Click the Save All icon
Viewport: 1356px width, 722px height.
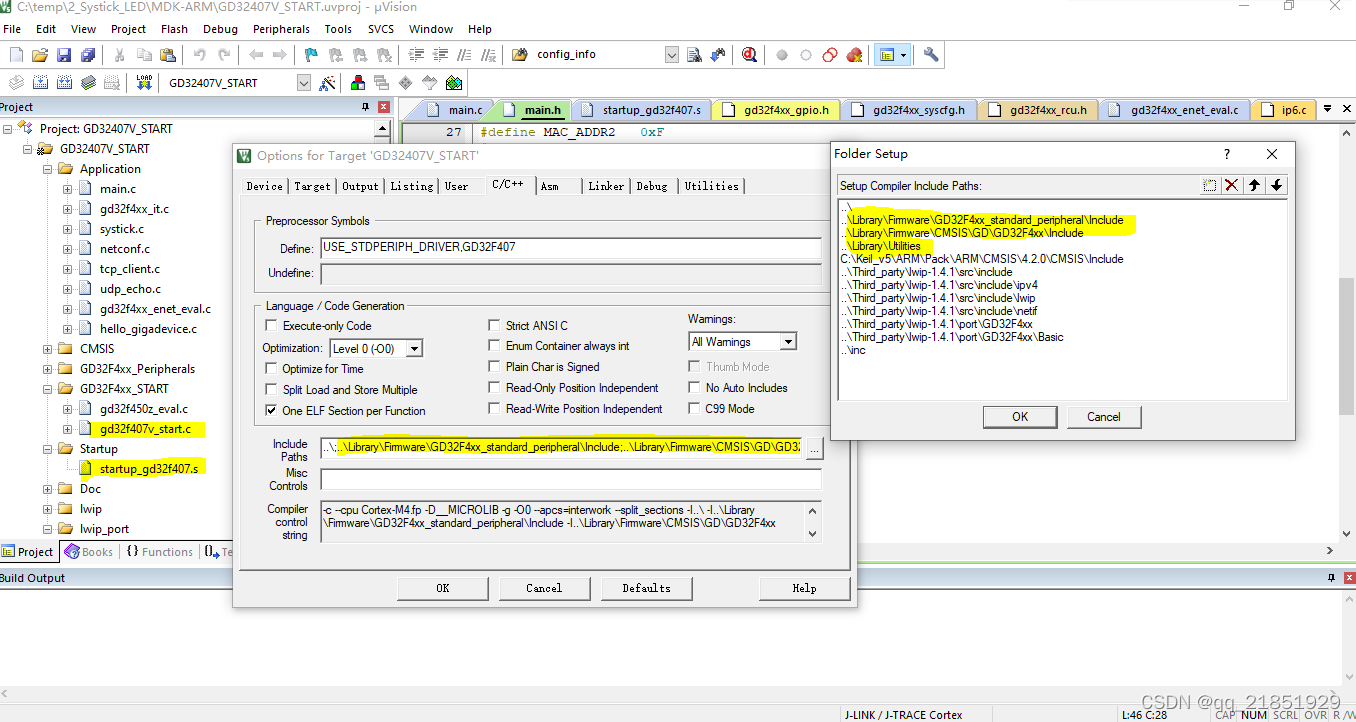(x=88, y=55)
